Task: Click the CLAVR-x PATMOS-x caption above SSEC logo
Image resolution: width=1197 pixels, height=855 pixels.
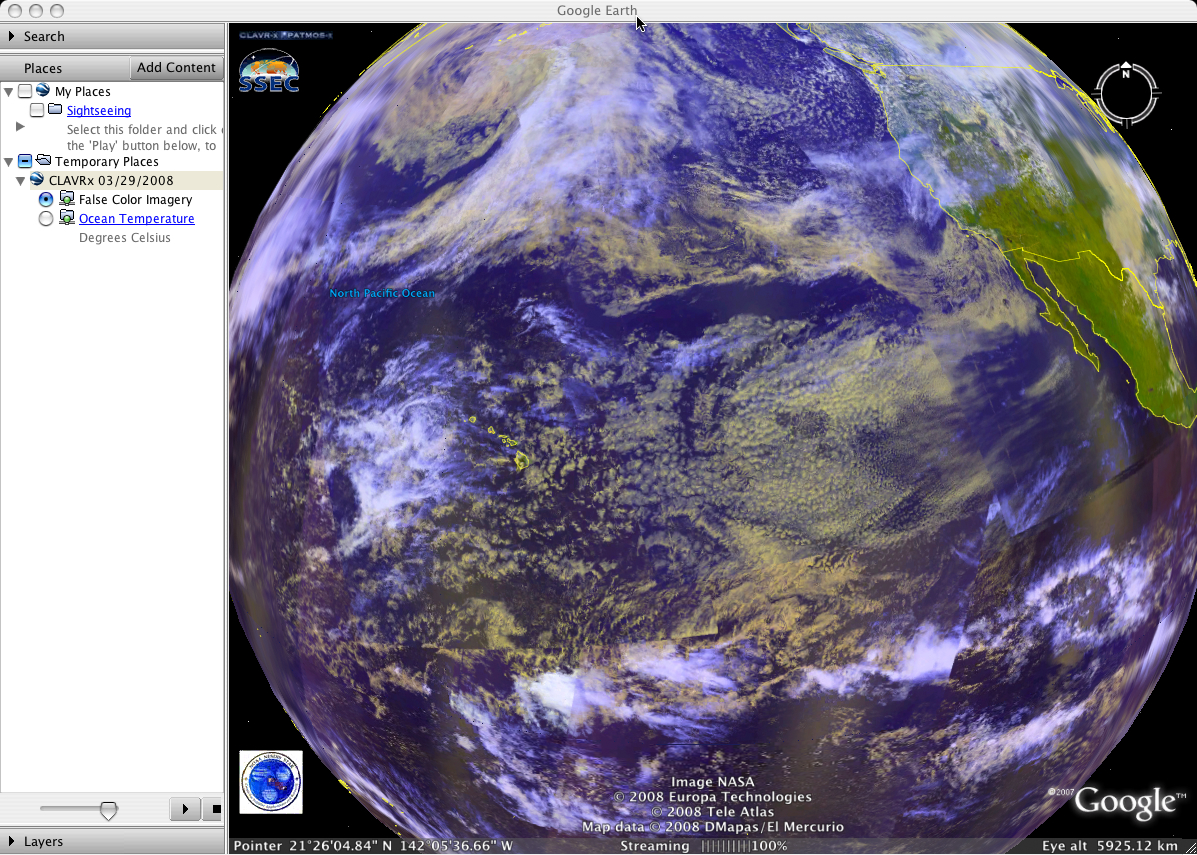Action: 286,35
